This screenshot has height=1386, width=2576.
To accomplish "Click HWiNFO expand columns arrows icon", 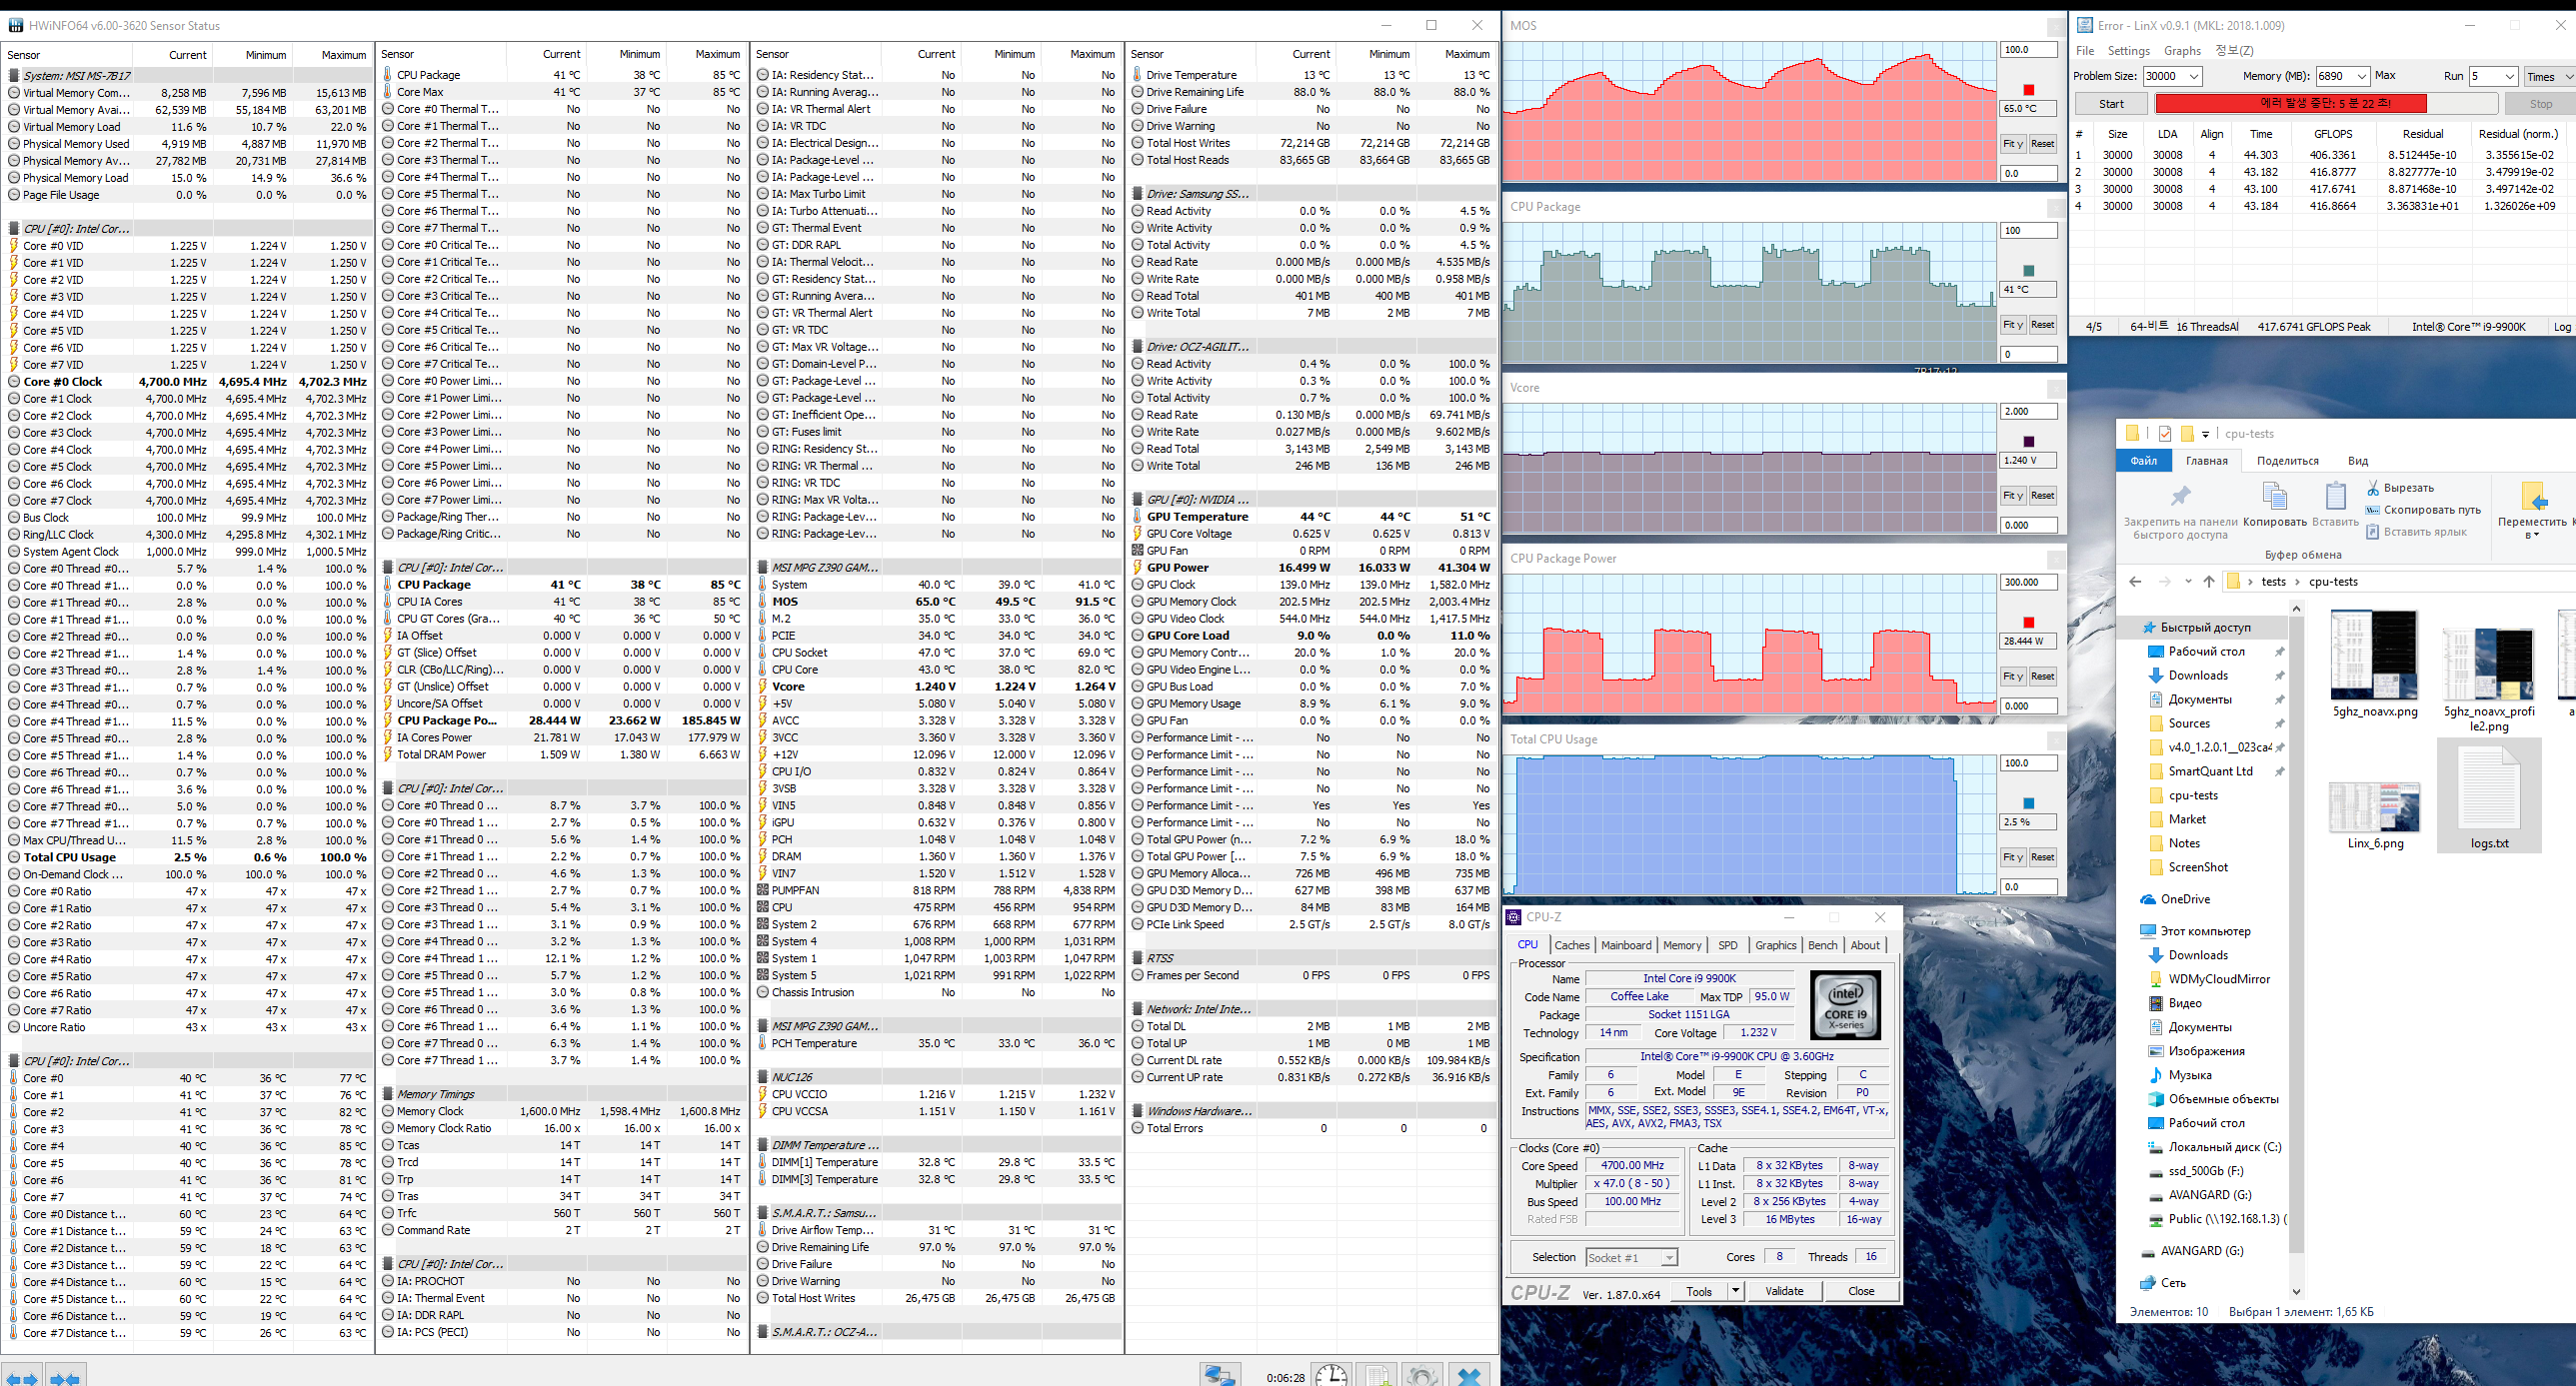I will click(21, 1377).
